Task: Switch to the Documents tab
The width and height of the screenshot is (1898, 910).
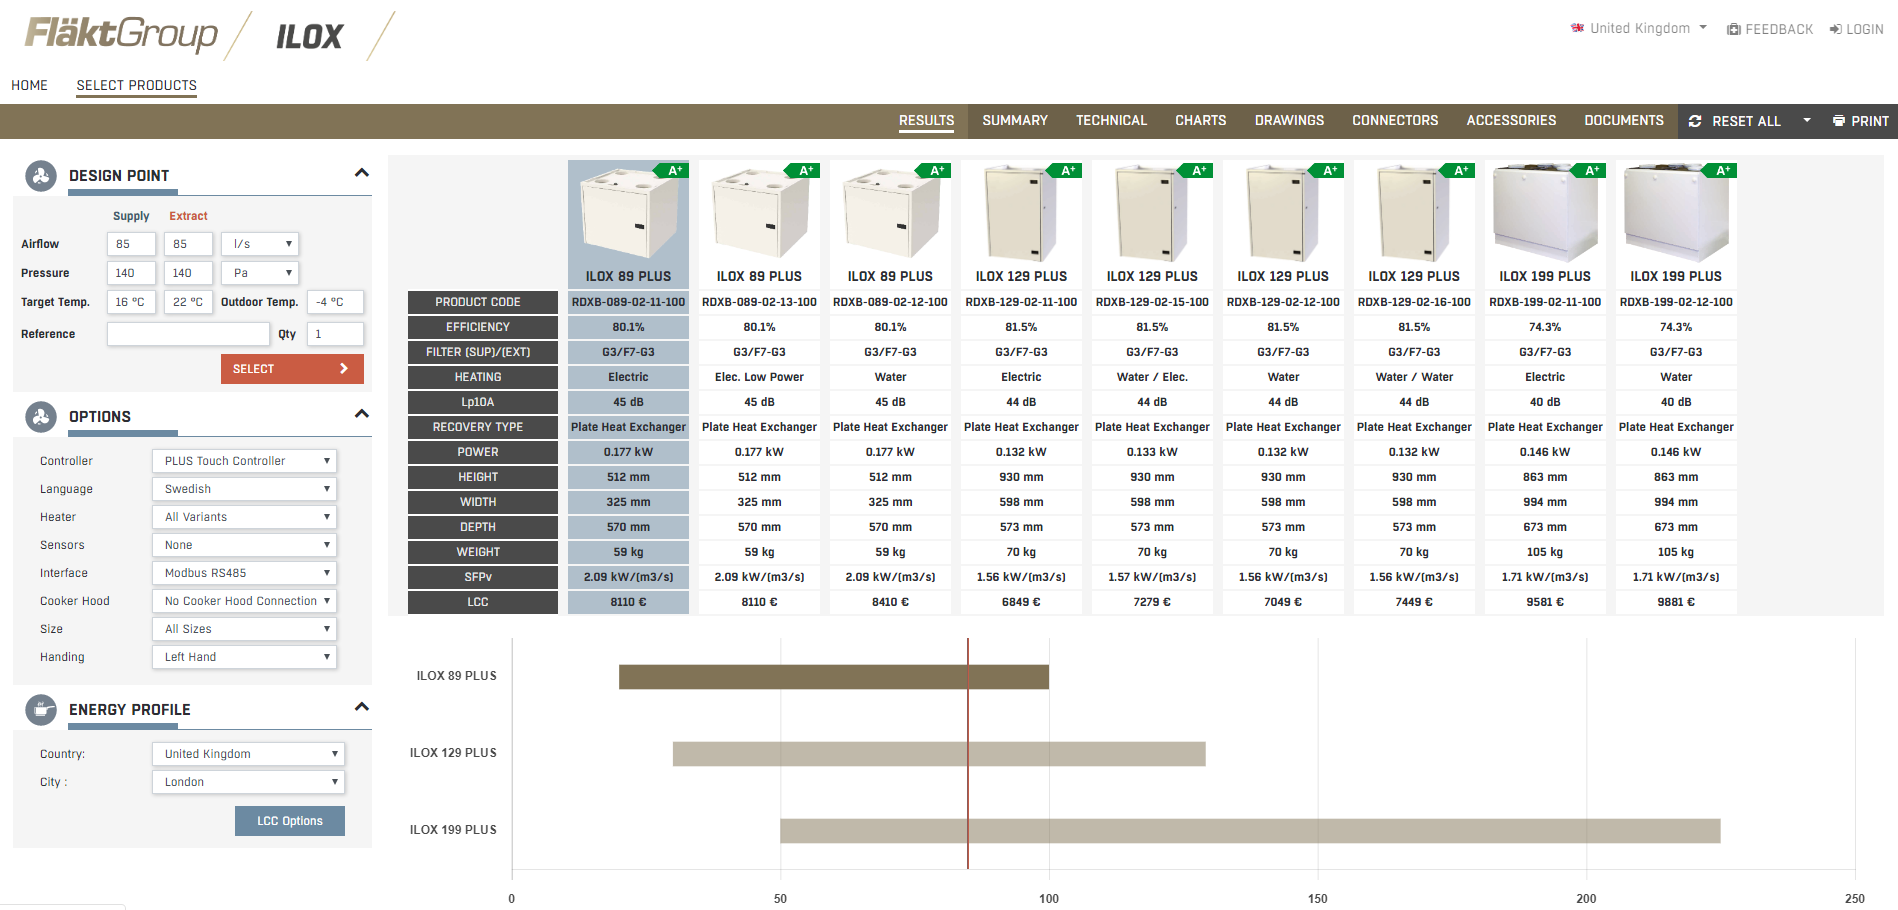Action: click(1624, 121)
